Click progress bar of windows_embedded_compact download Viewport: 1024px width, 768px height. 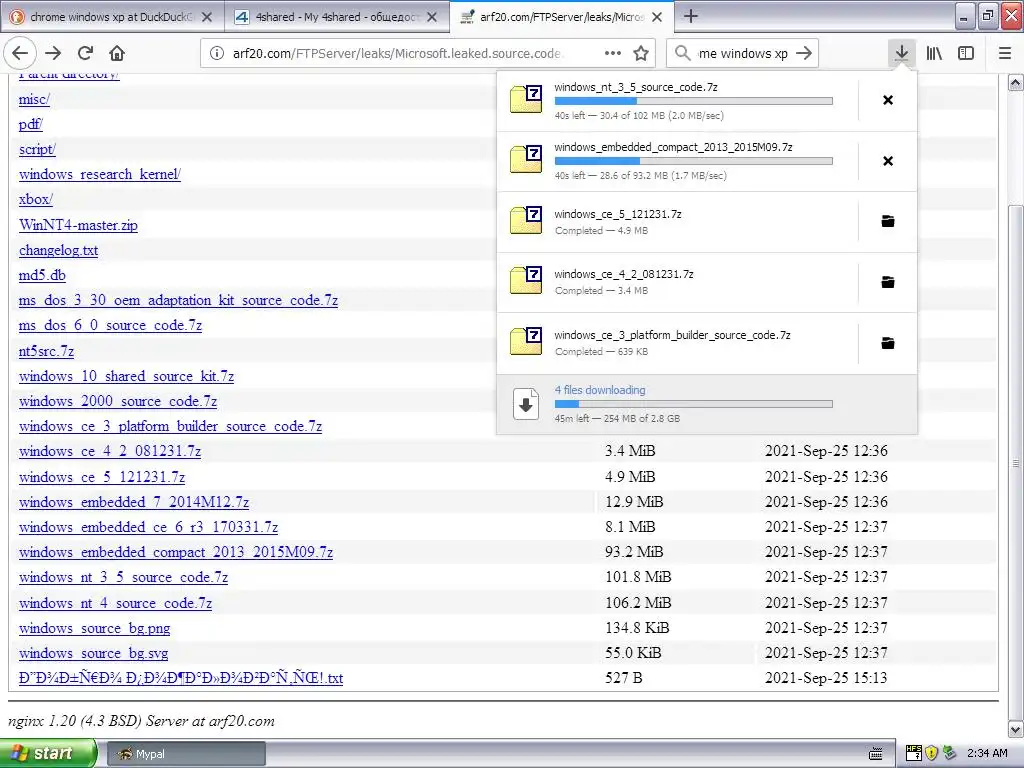[694, 161]
